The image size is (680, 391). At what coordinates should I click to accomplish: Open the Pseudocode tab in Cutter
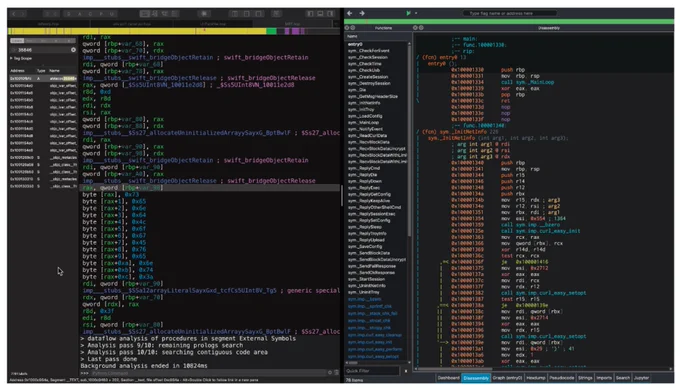coord(562,378)
